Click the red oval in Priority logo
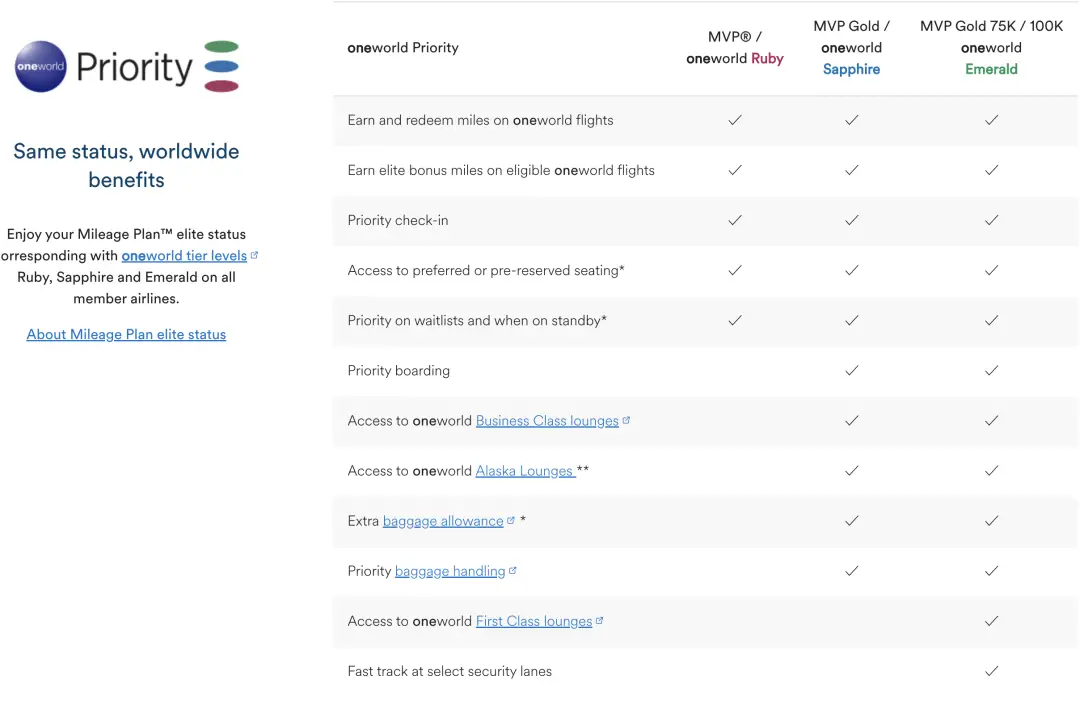 pyautogui.click(x=221, y=86)
